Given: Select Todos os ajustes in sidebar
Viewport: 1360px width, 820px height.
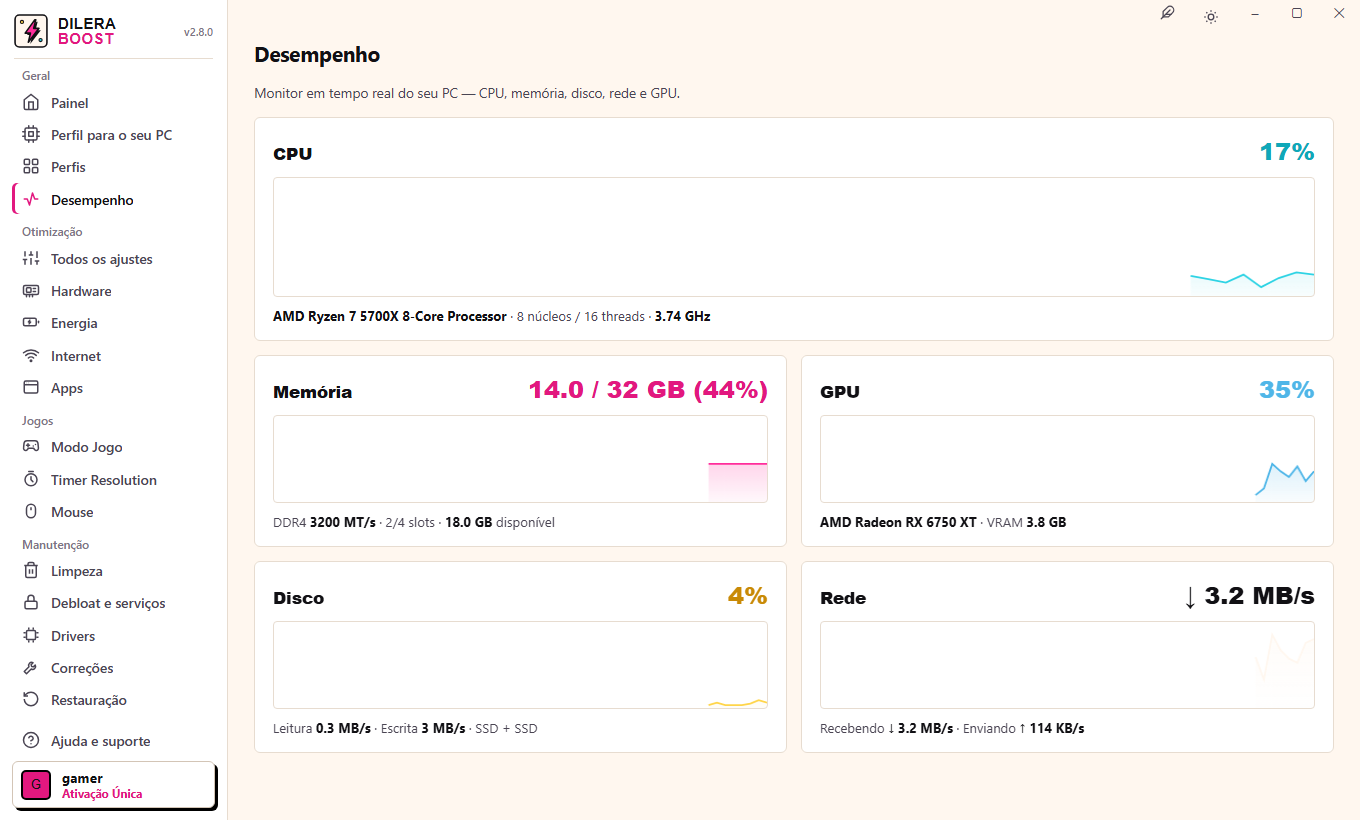Looking at the screenshot, I should pos(114,259).
